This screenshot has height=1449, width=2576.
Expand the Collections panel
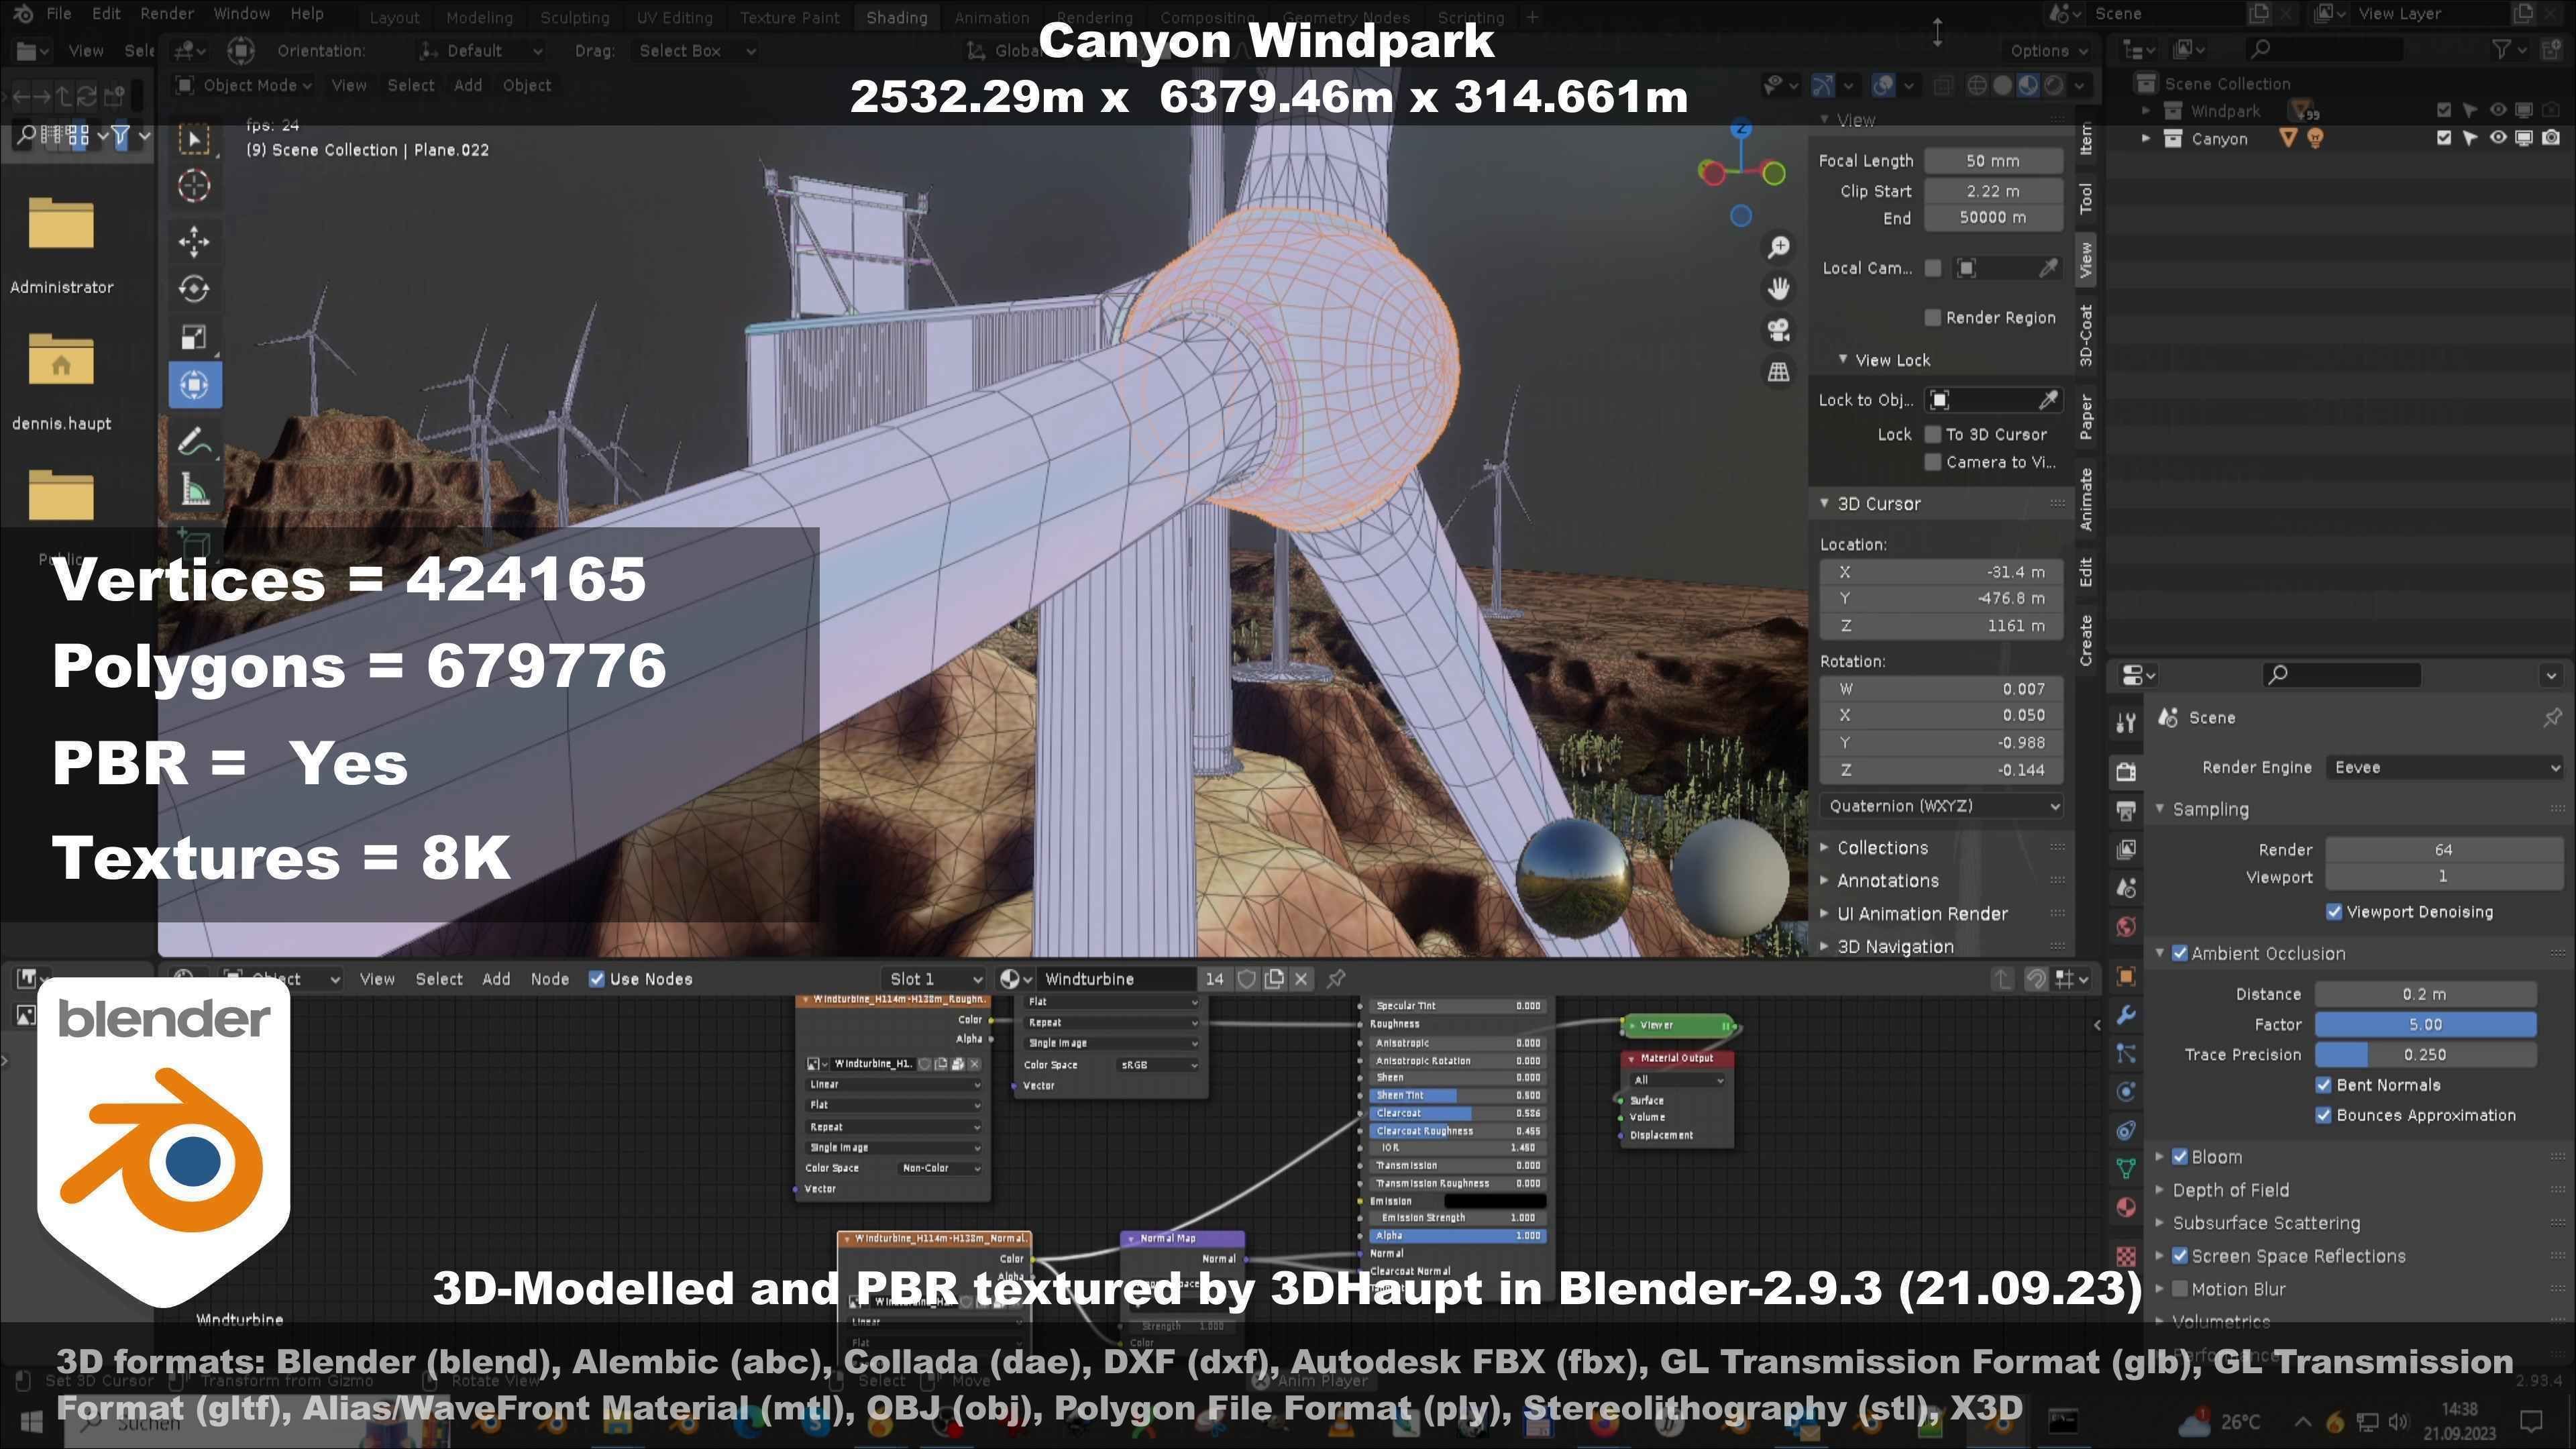click(1881, 848)
